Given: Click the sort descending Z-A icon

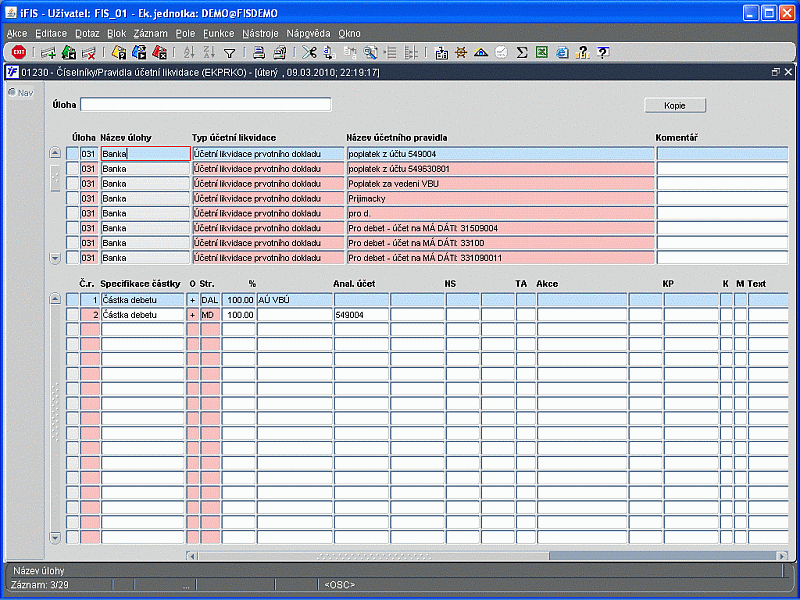Looking at the screenshot, I should pos(209,53).
